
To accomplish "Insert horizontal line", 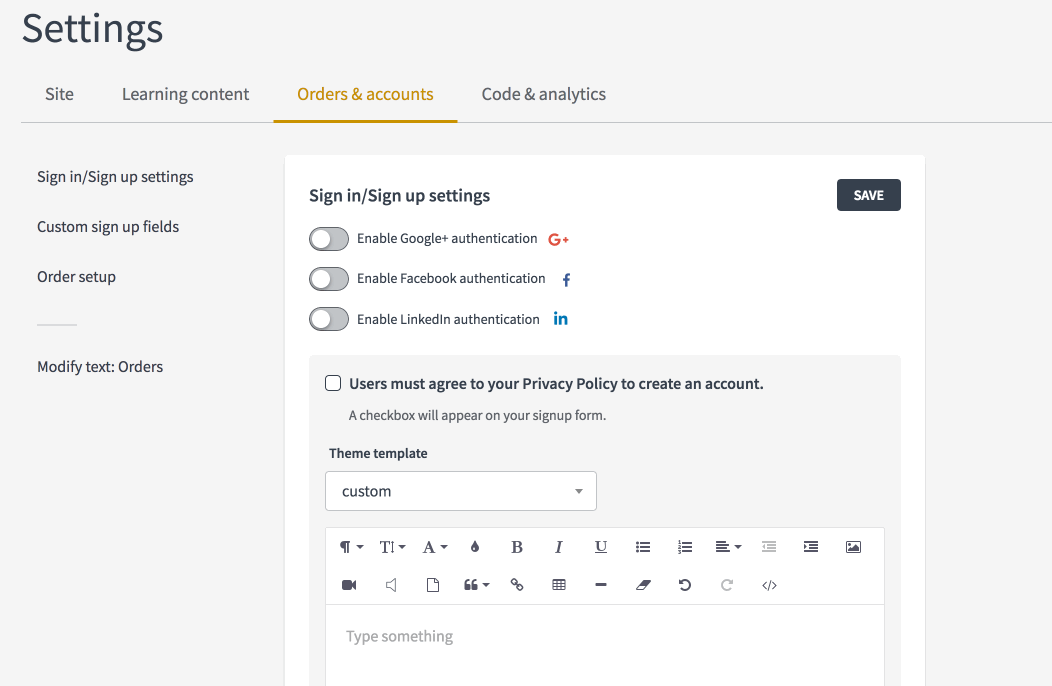I will point(600,585).
